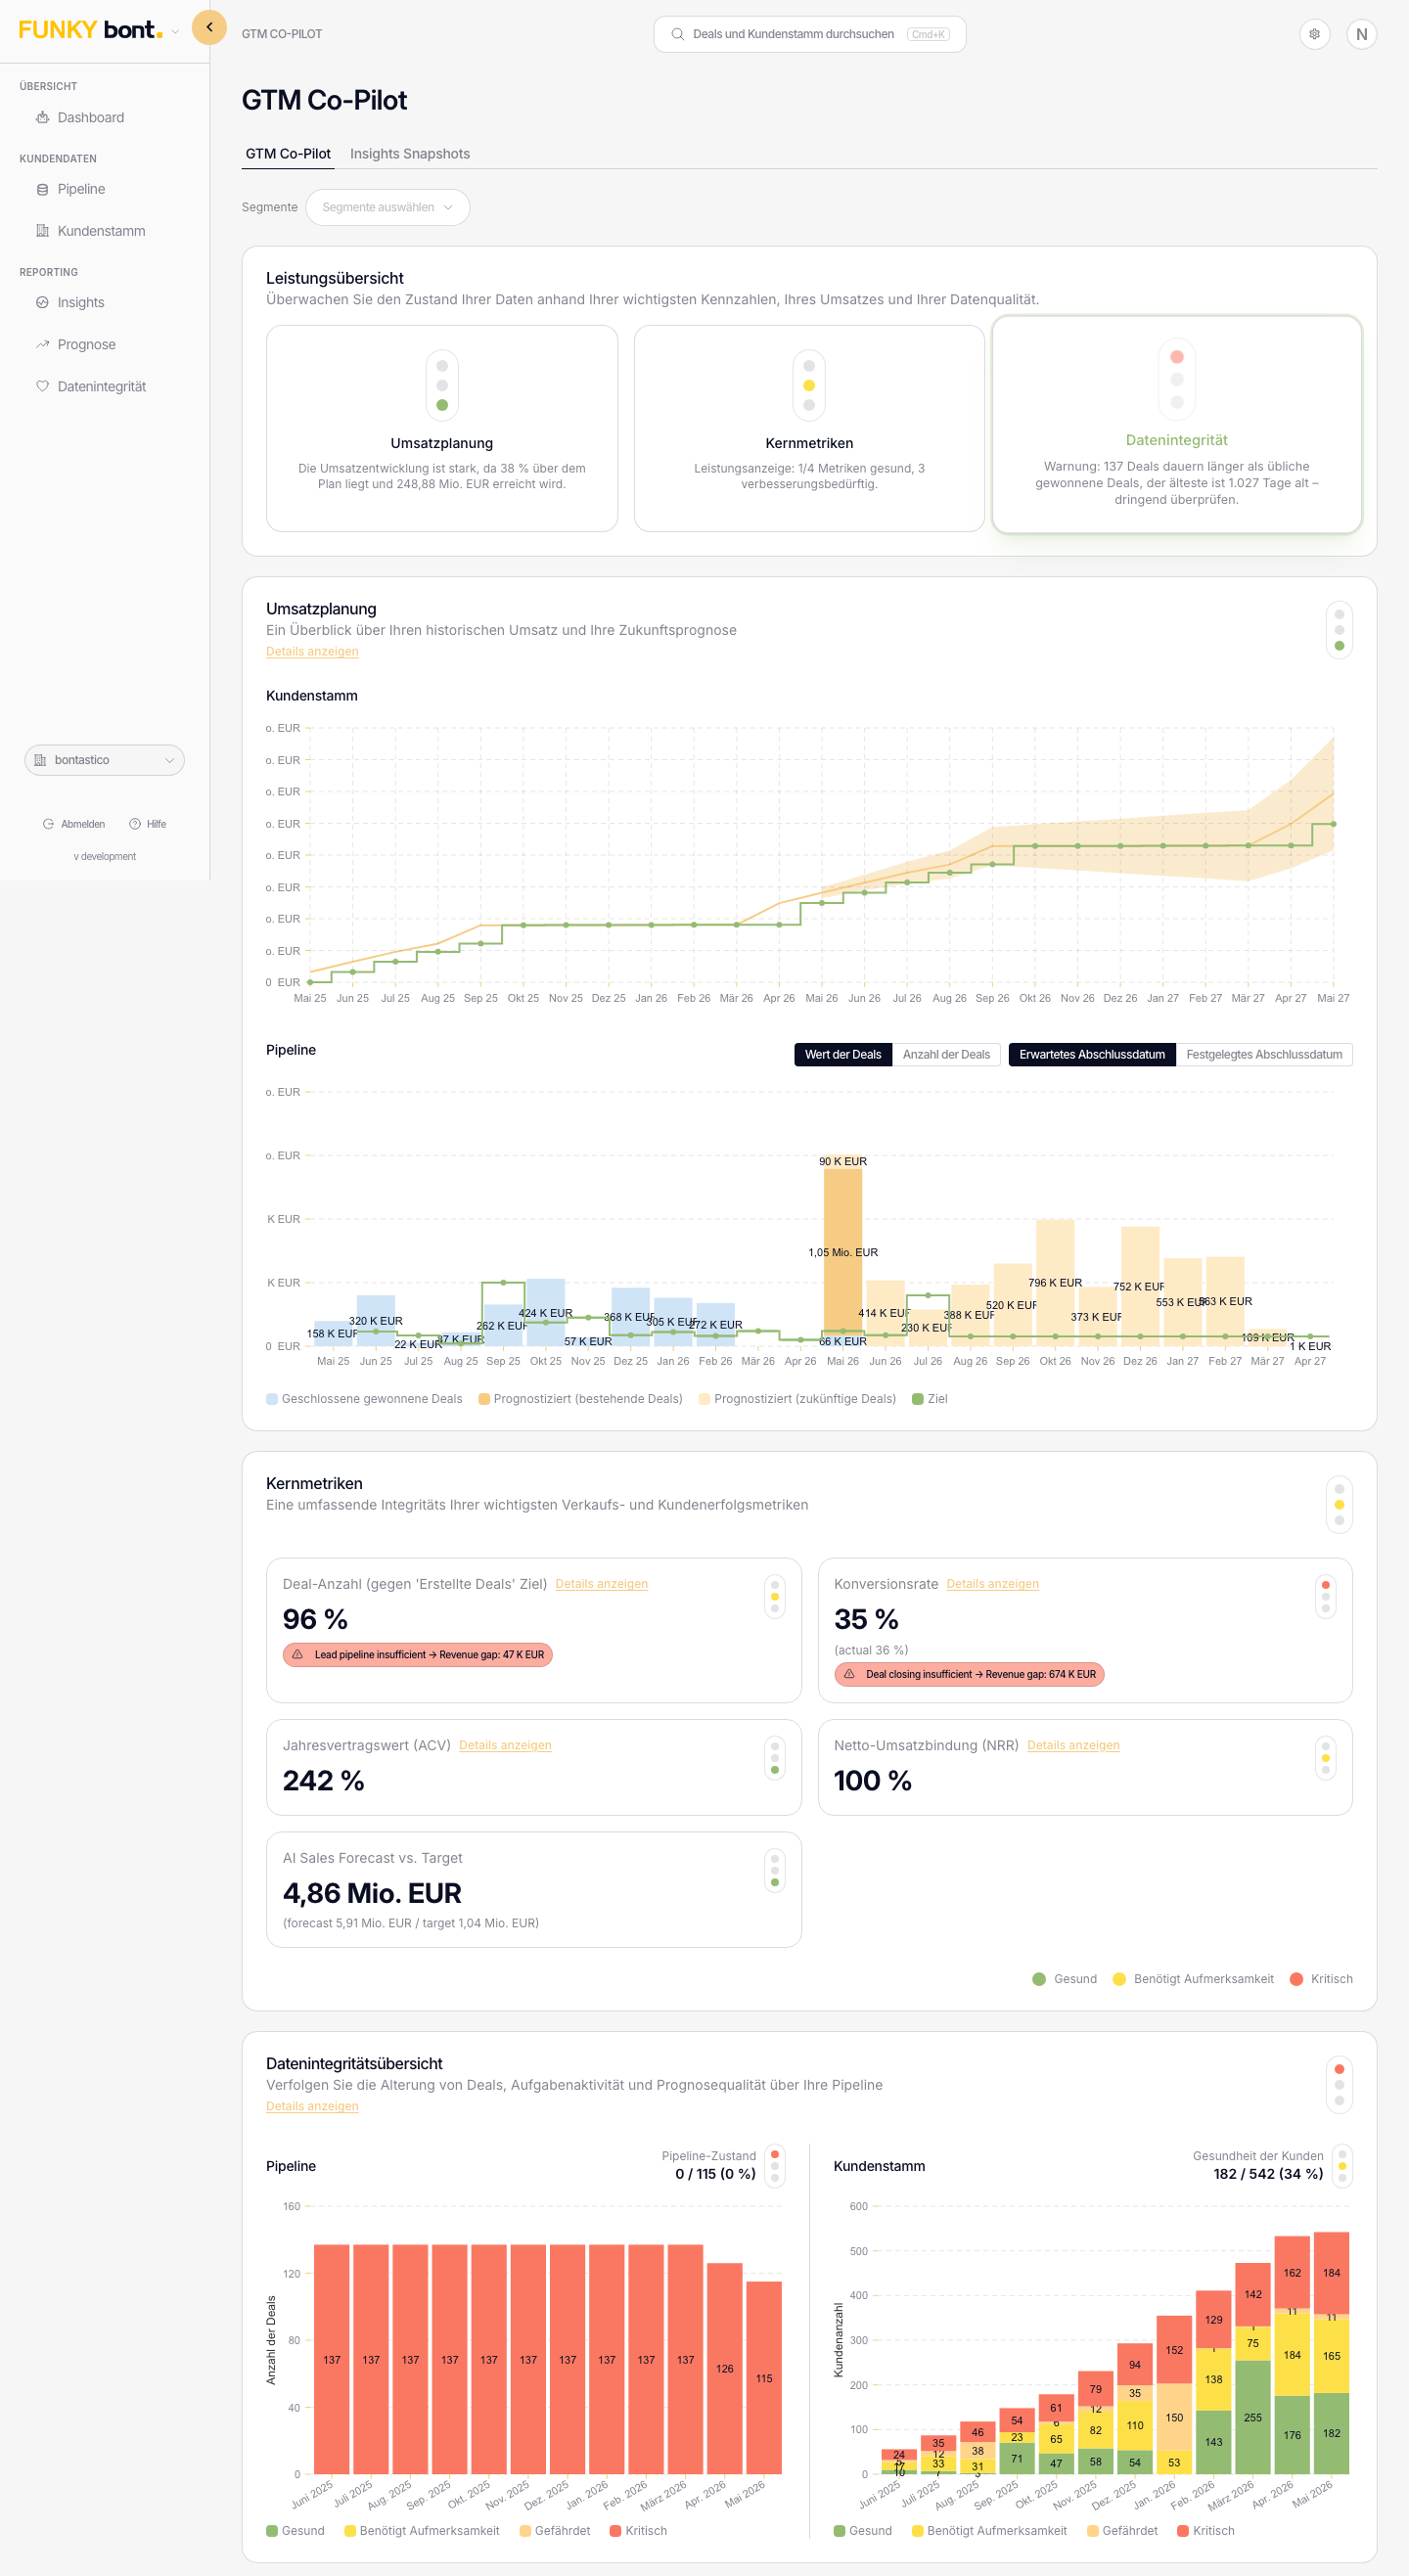Toggle Prognostiziert (bestehende Deals) legend
Viewport: 1409px width, 2576px height.
581,1399
